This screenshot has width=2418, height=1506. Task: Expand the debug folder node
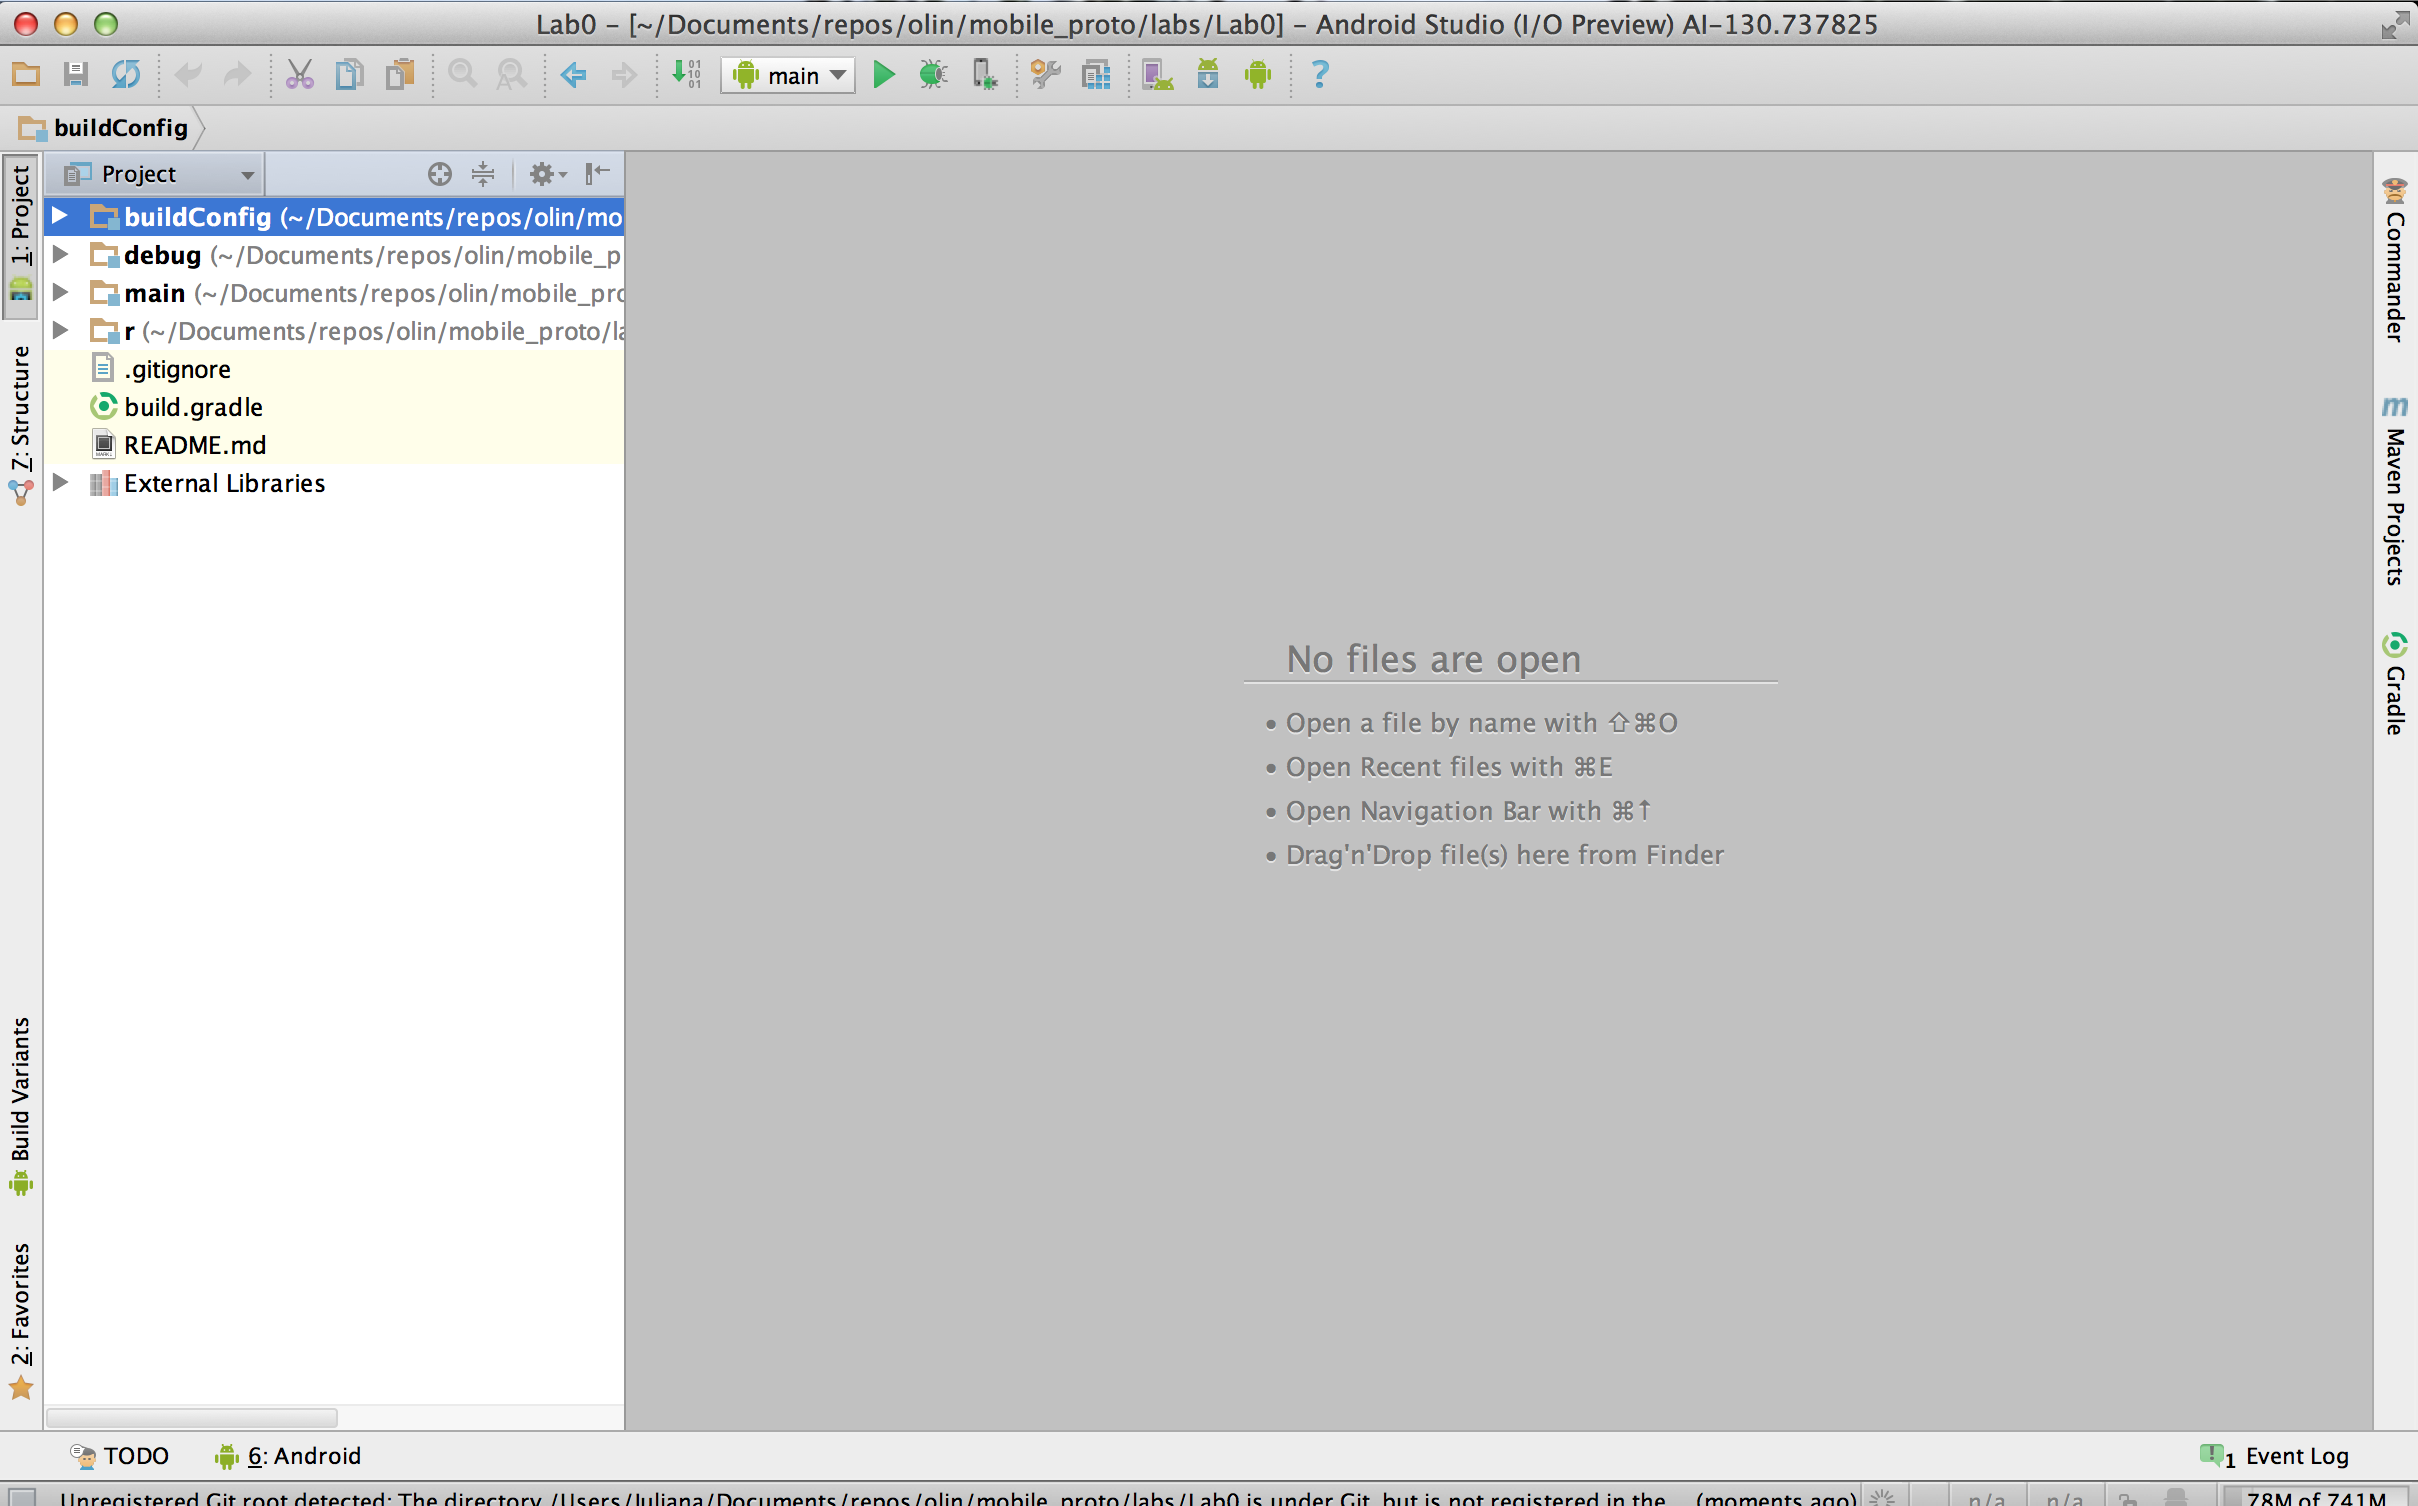[60, 255]
